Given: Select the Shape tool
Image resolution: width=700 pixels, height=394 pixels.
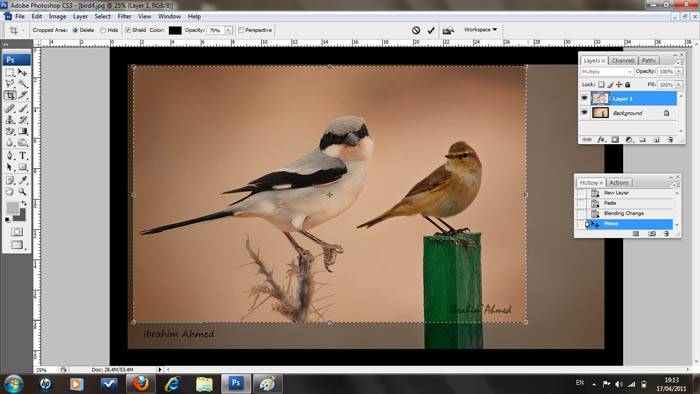Looking at the screenshot, I should [22, 167].
